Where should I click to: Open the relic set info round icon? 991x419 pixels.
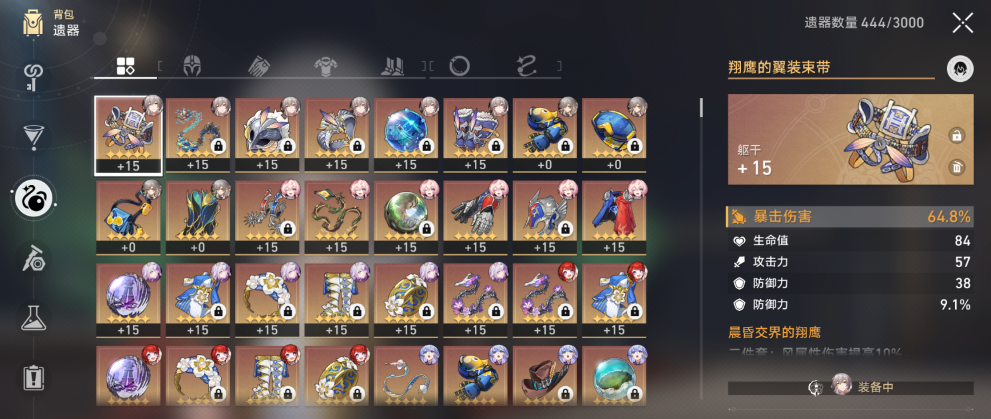960,68
